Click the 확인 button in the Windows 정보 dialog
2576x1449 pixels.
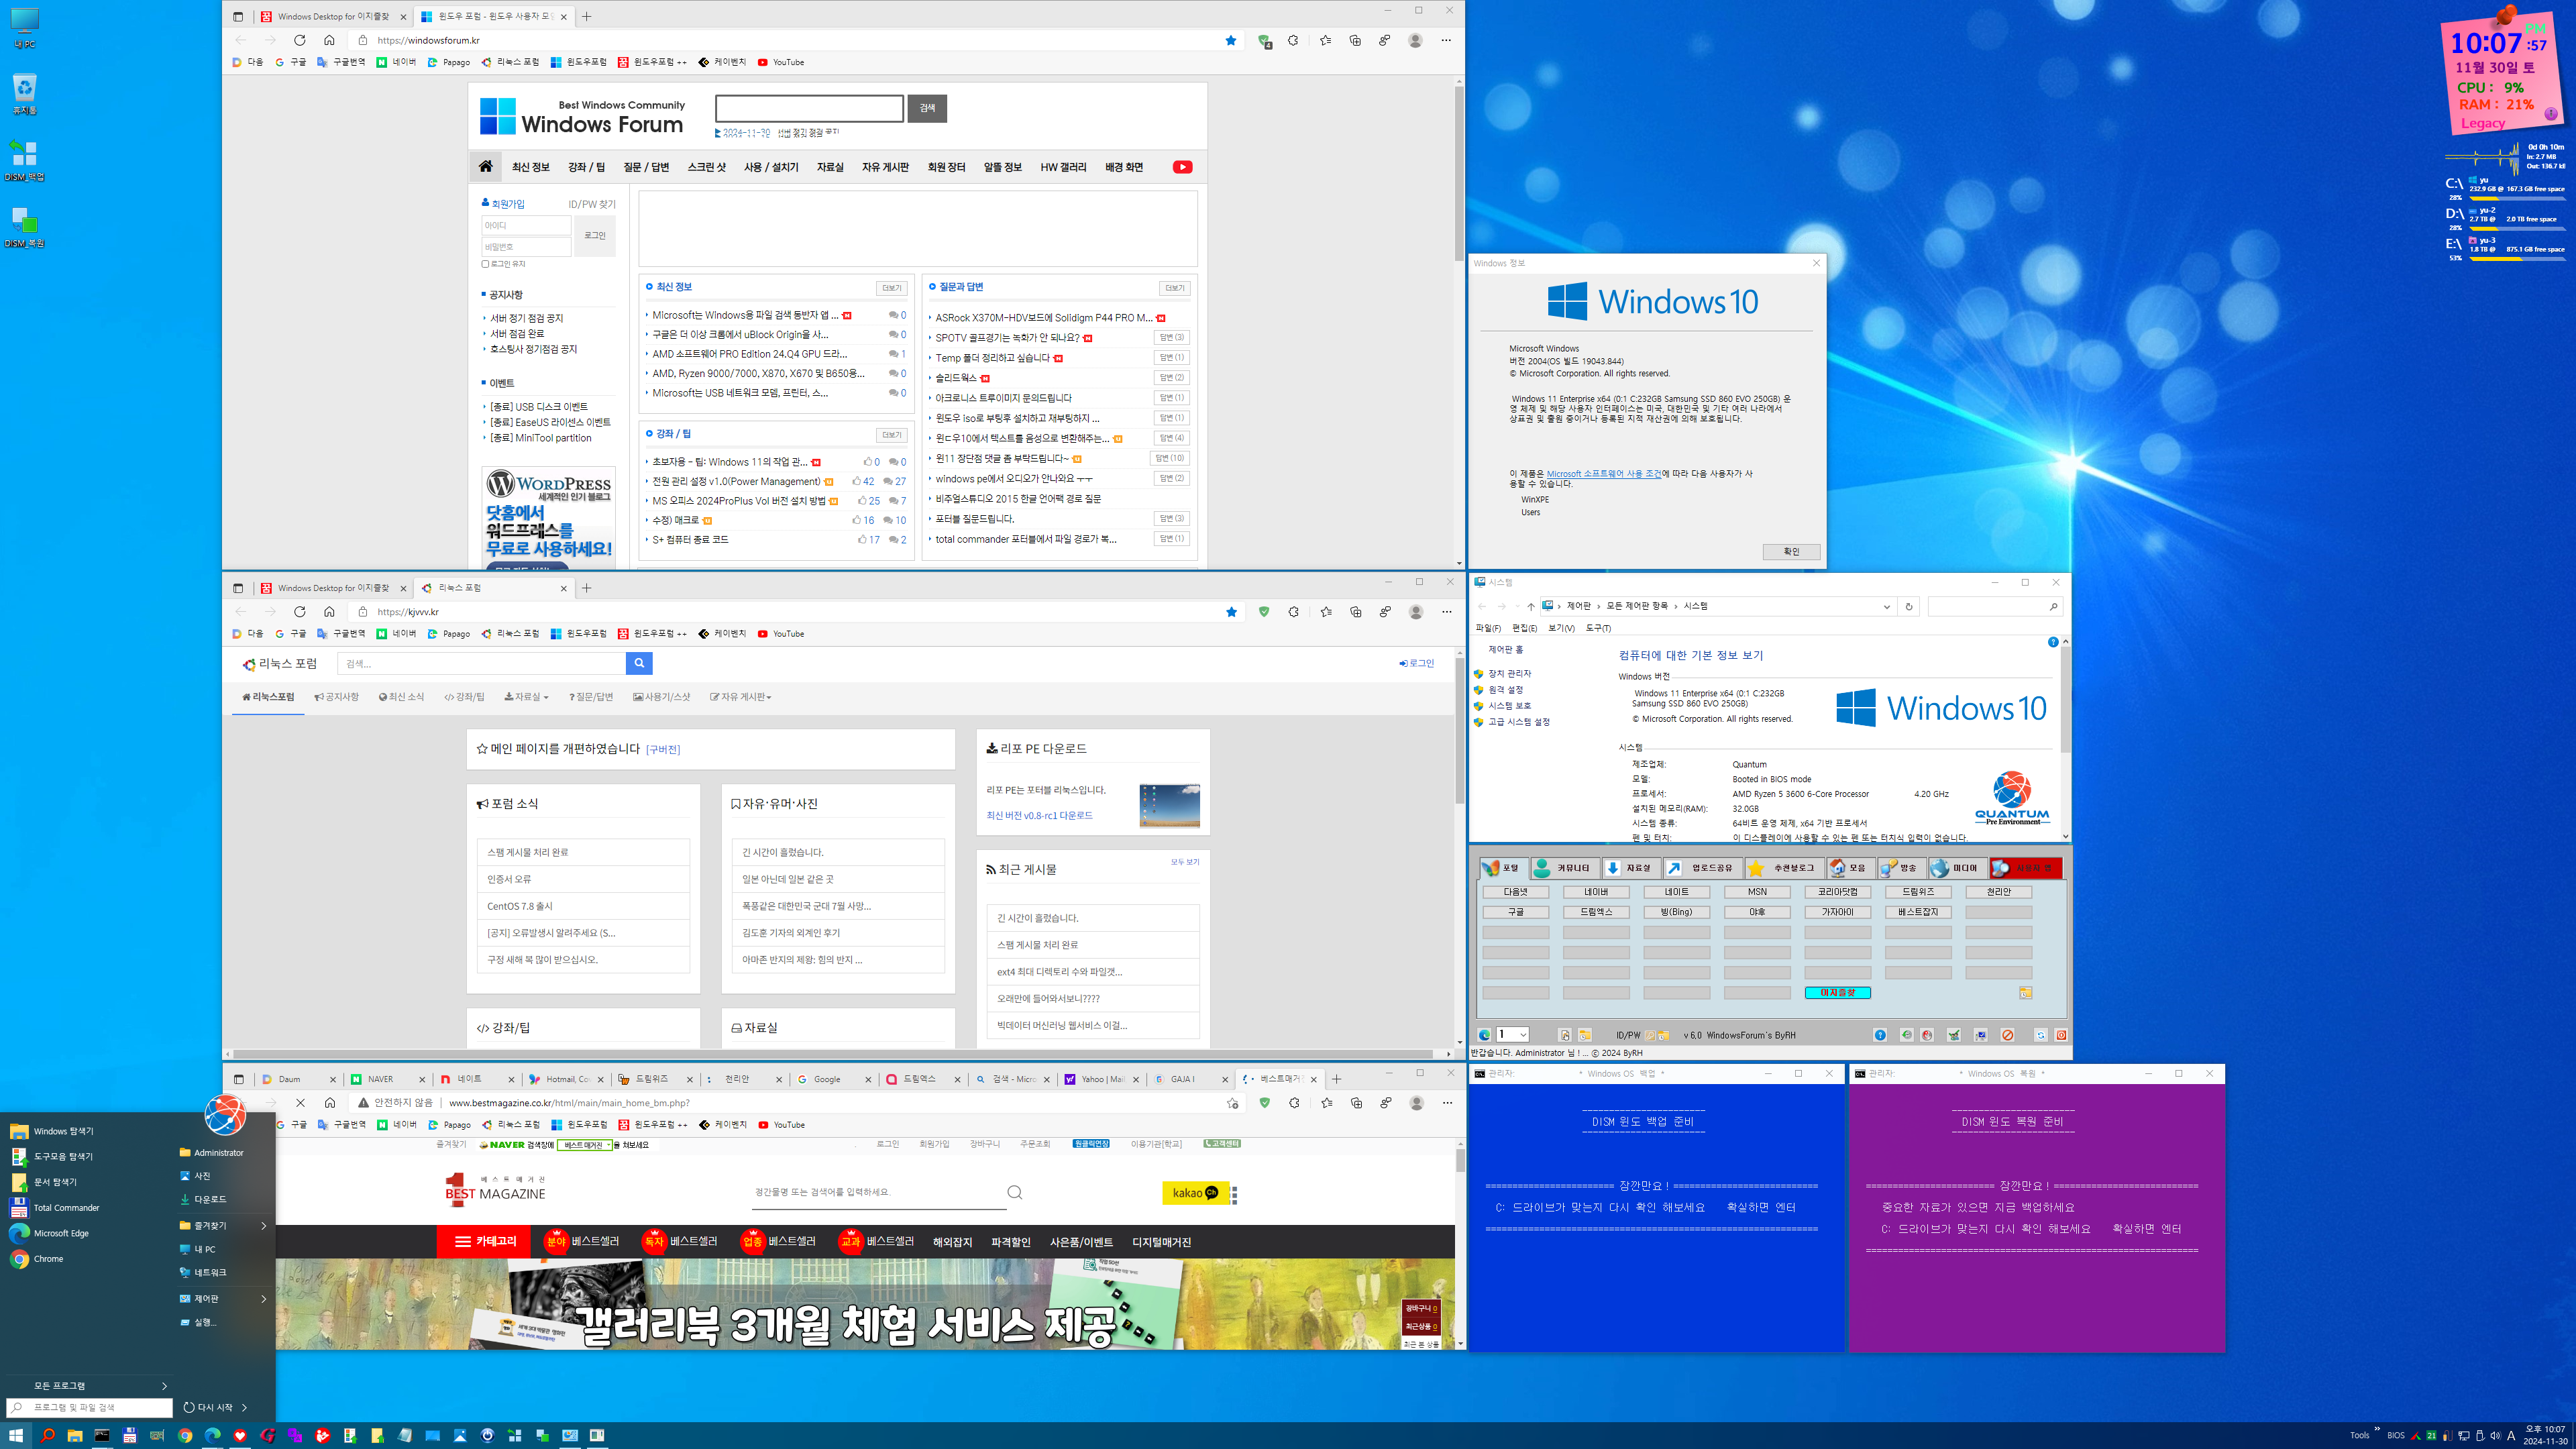[1791, 552]
